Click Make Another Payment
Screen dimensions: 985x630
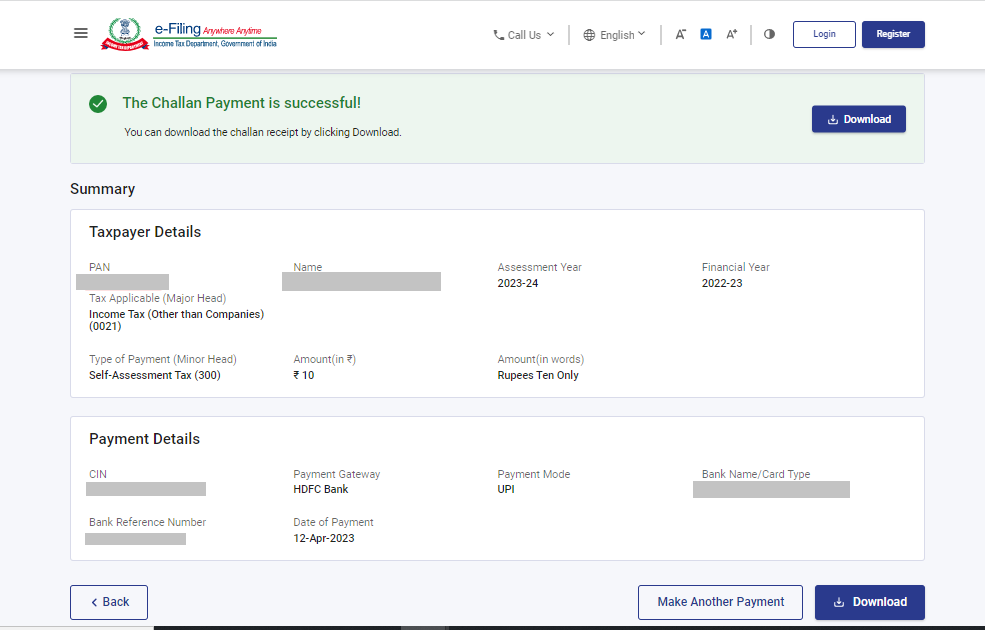coord(720,602)
